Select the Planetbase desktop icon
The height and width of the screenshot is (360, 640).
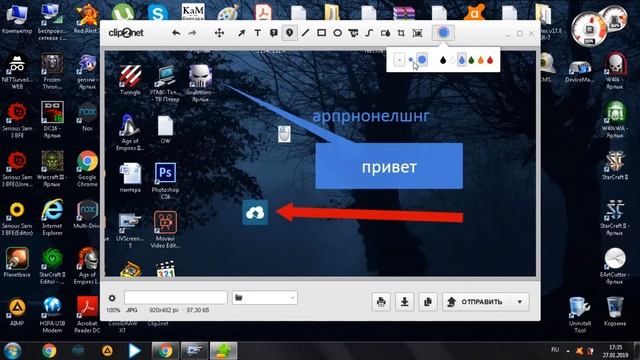click(x=17, y=262)
